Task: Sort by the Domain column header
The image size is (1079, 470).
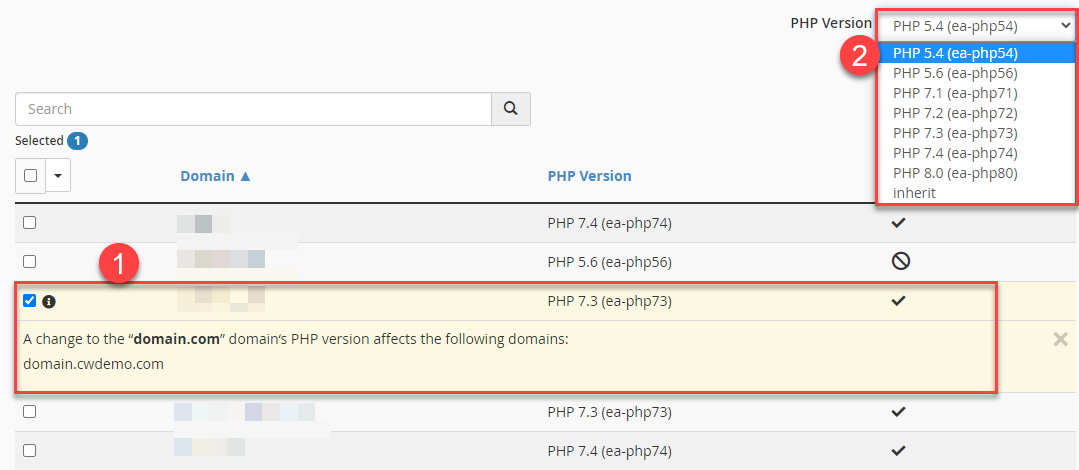Action: pos(215,176)
